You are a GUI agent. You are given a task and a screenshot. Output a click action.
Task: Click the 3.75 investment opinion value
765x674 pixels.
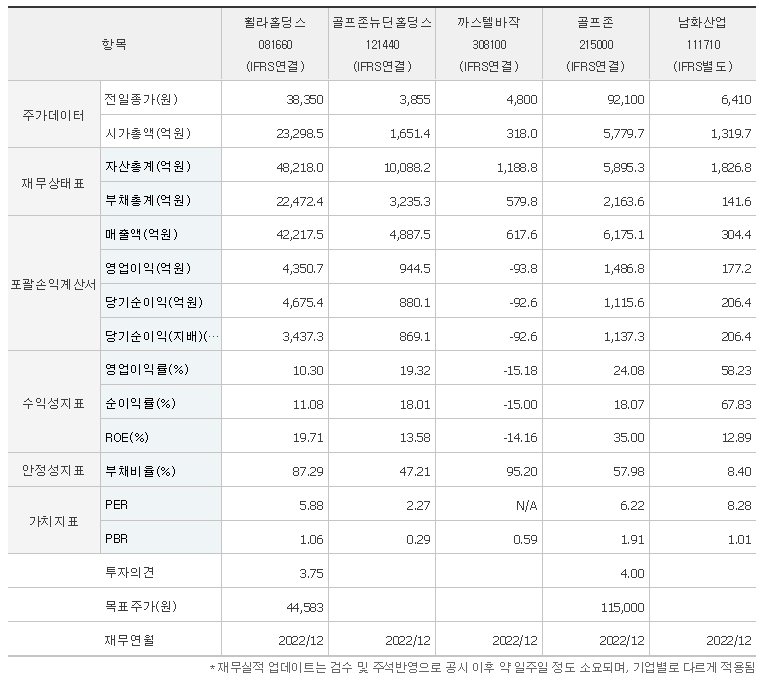(x=311, y=573)
